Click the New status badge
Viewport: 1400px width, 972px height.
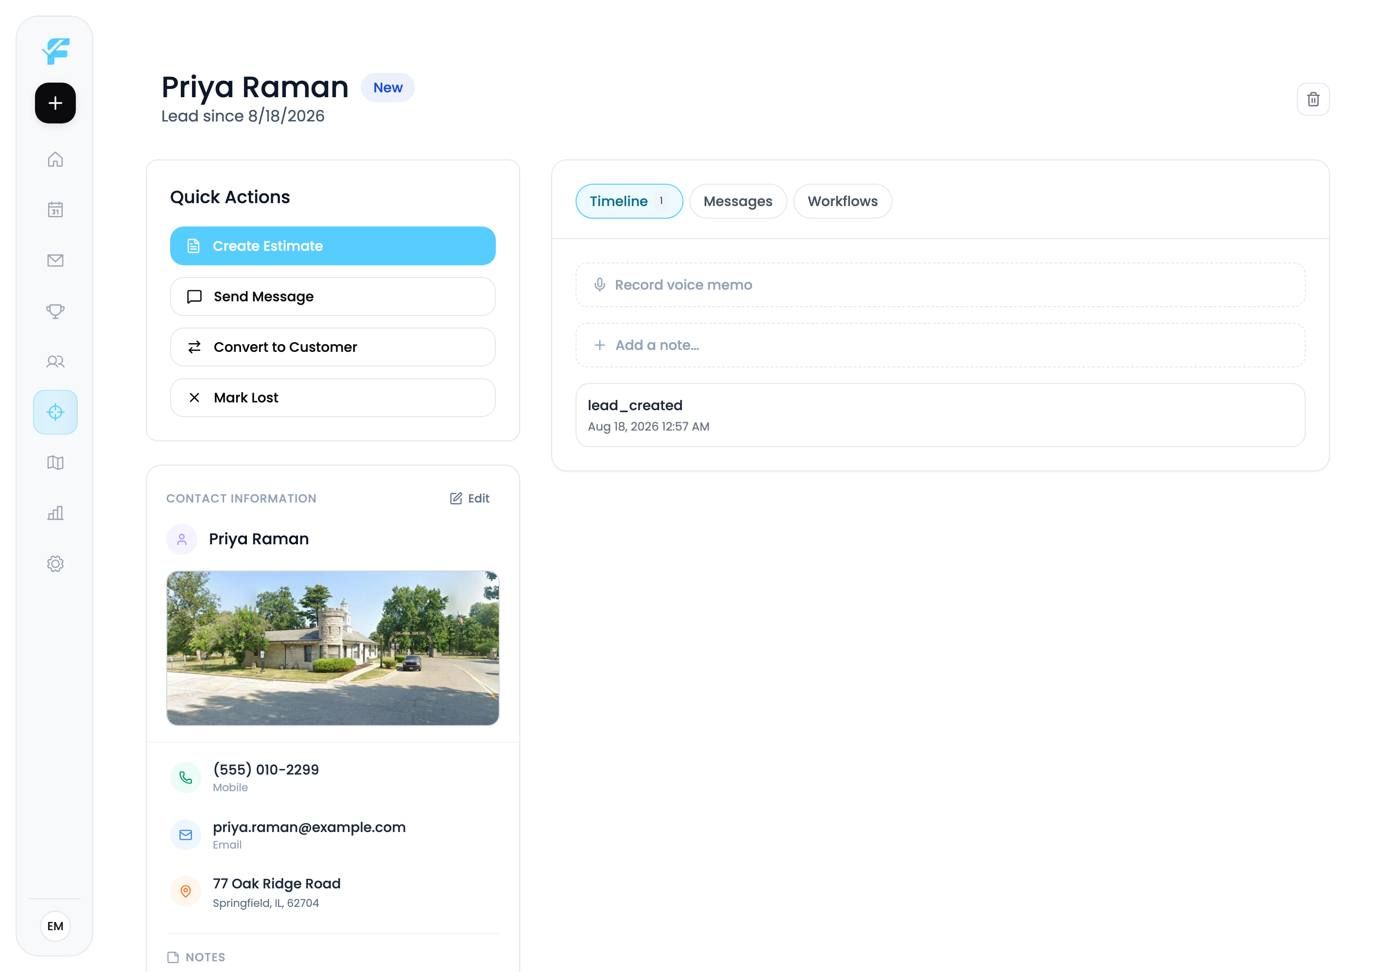pos(388,88)
